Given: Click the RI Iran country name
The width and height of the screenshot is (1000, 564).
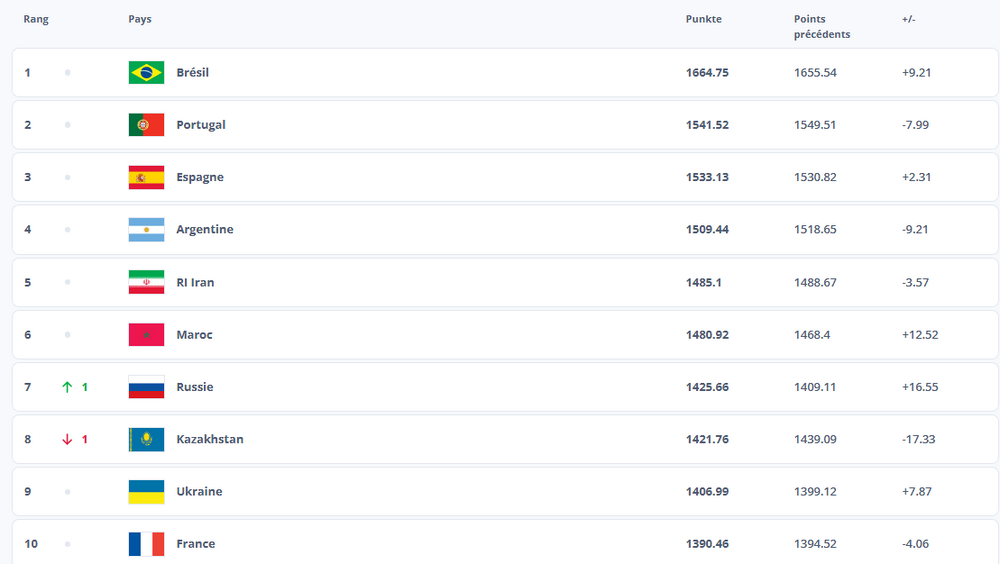Looking at the screenshot, I should [195, 282].
